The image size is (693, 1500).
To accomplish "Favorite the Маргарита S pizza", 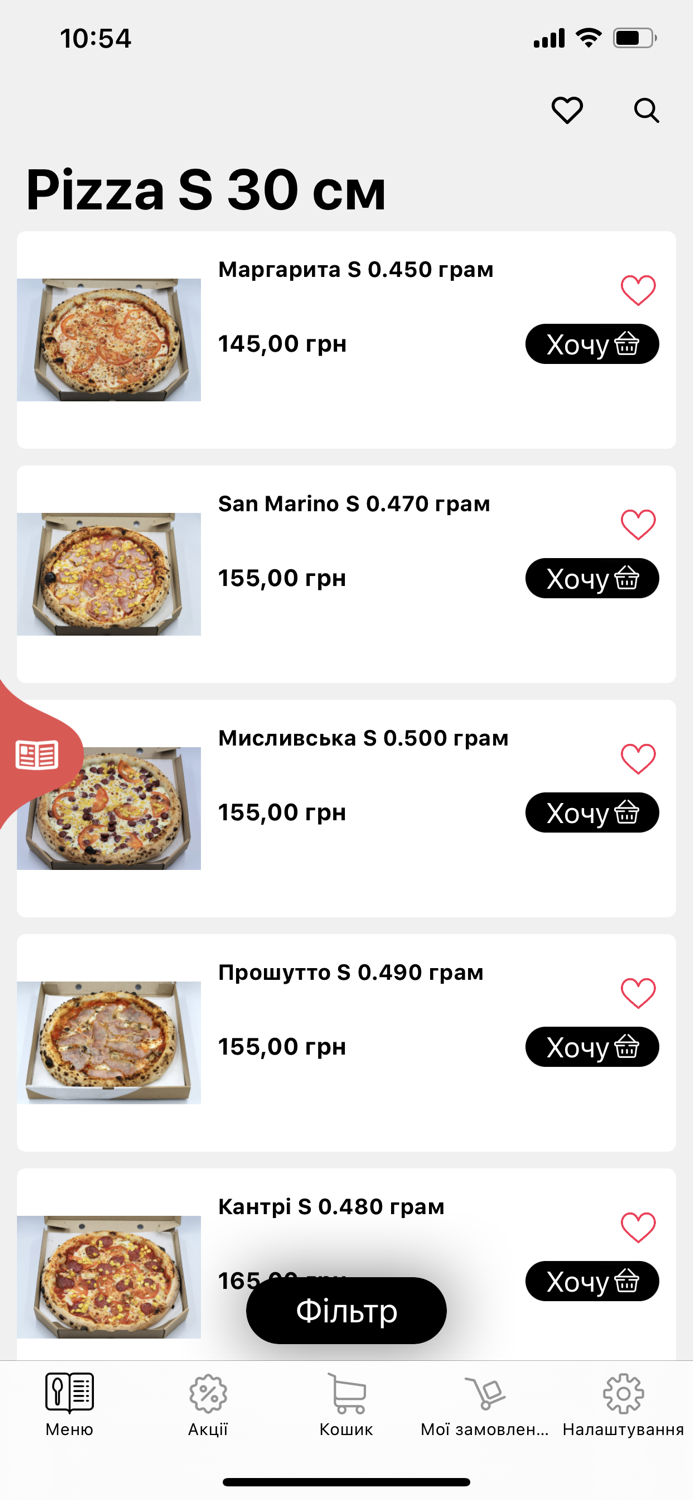I will coord(638,290).
